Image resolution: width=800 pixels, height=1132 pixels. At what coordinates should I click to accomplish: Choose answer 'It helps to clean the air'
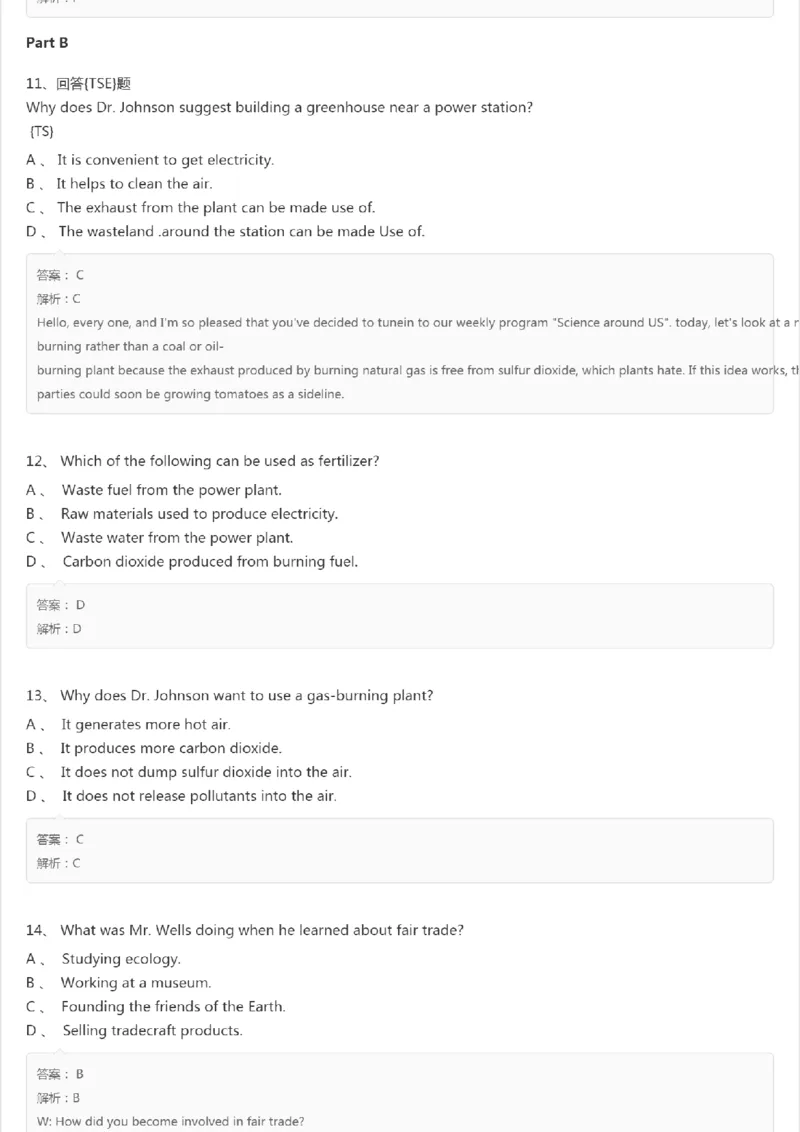[x=134, y=184]
